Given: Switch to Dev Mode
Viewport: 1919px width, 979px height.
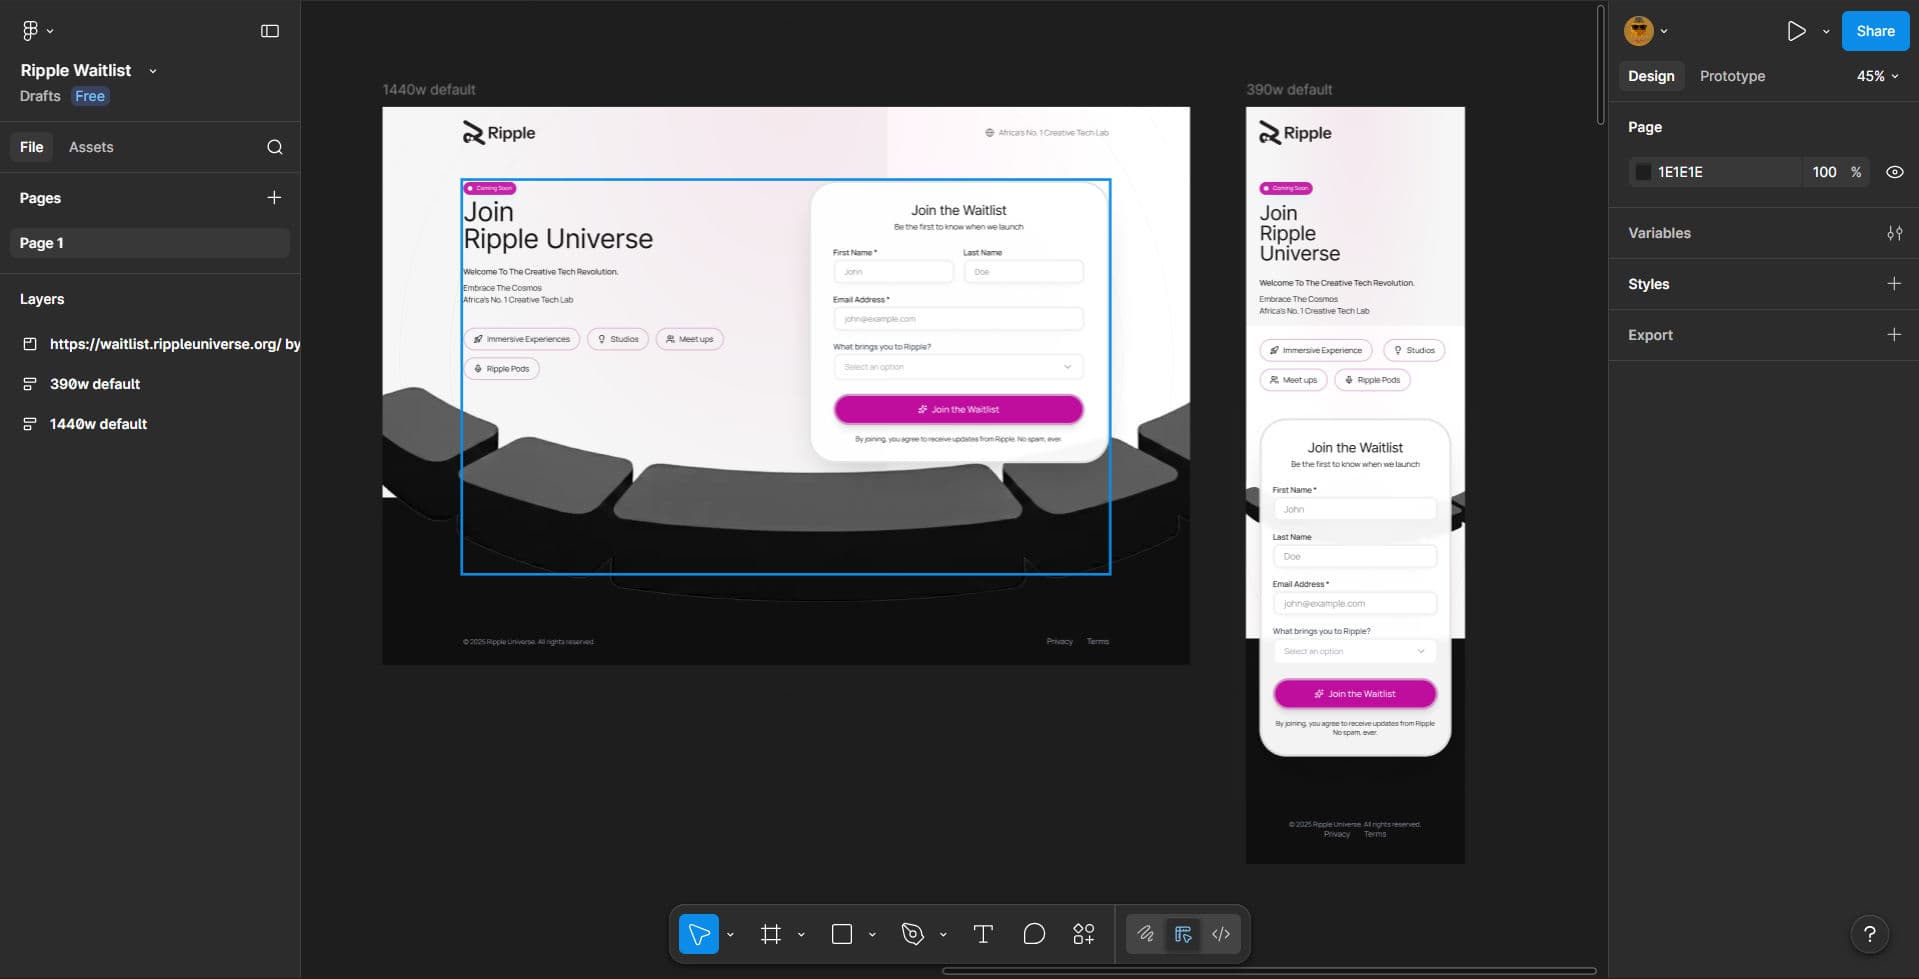Looking at the screenshot, I should [1221, 934].
